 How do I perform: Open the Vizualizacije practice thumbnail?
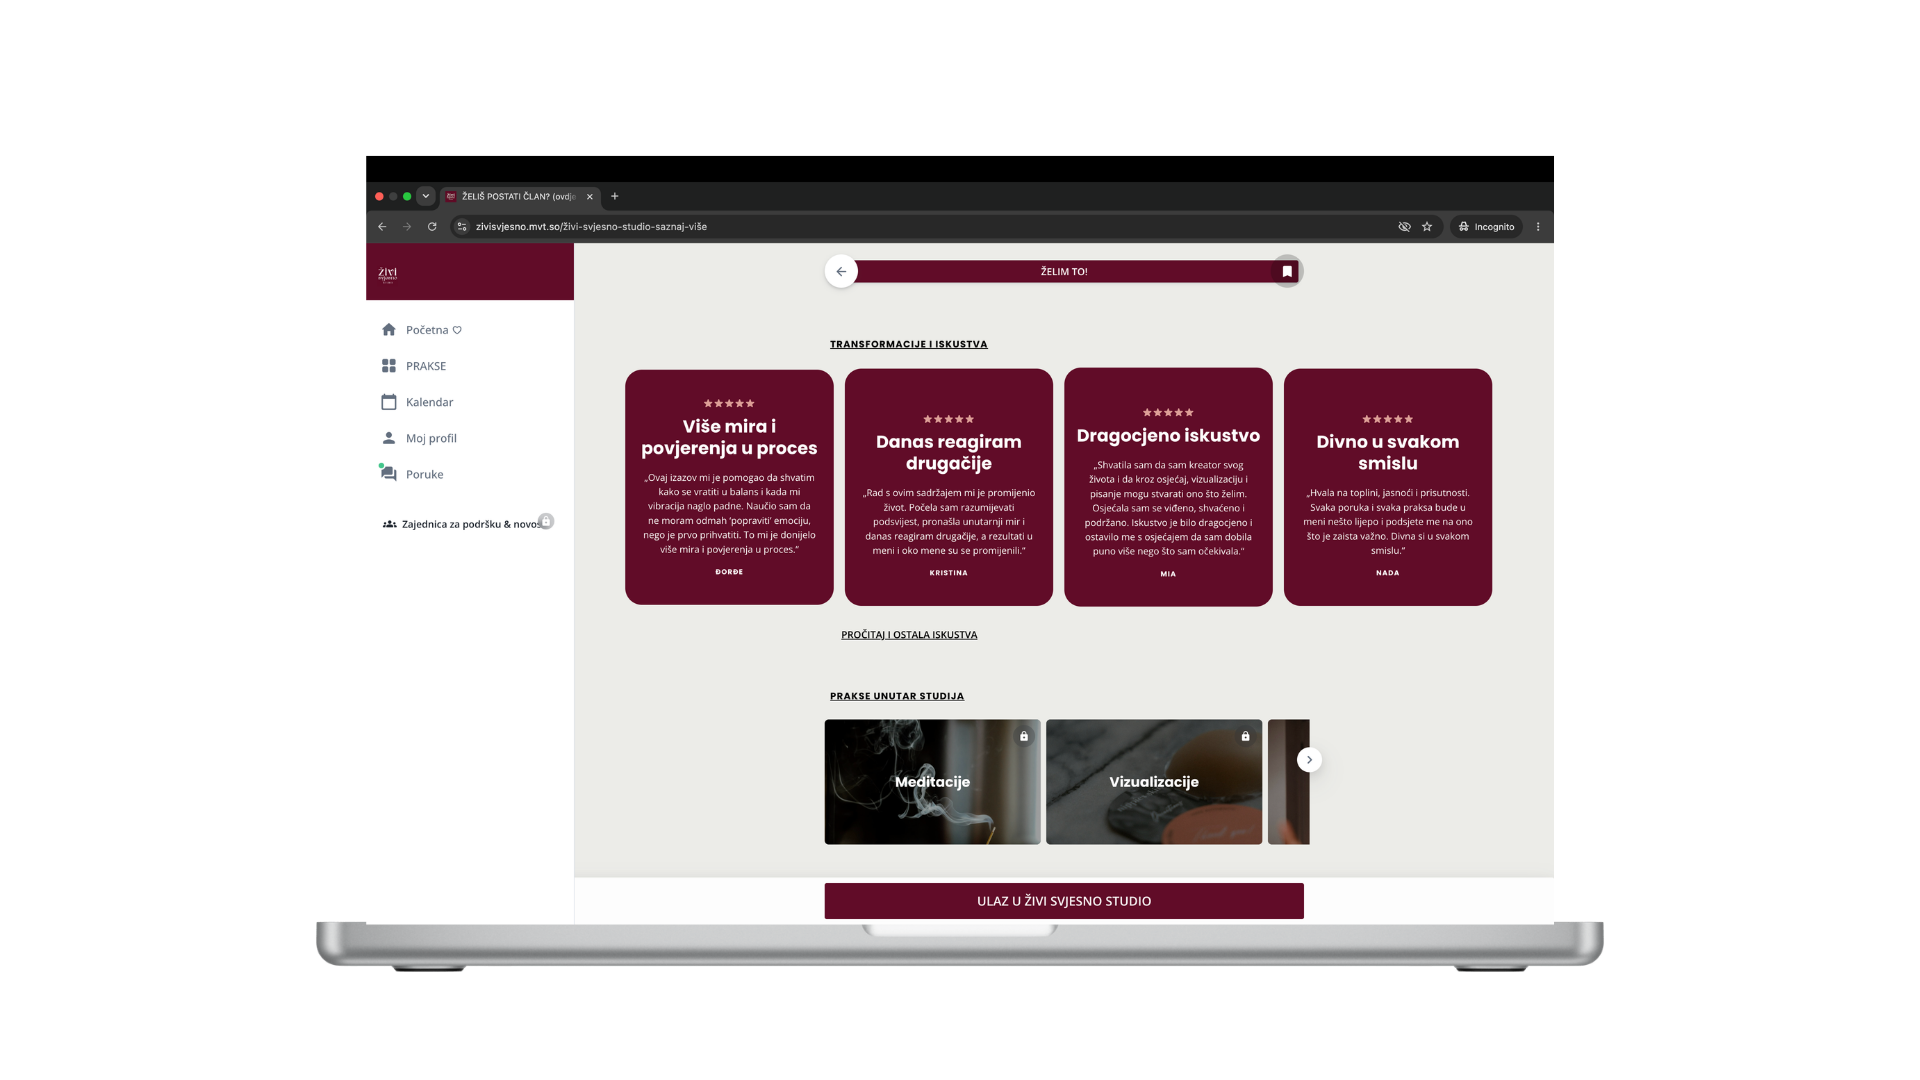(x=1154, y=782)
